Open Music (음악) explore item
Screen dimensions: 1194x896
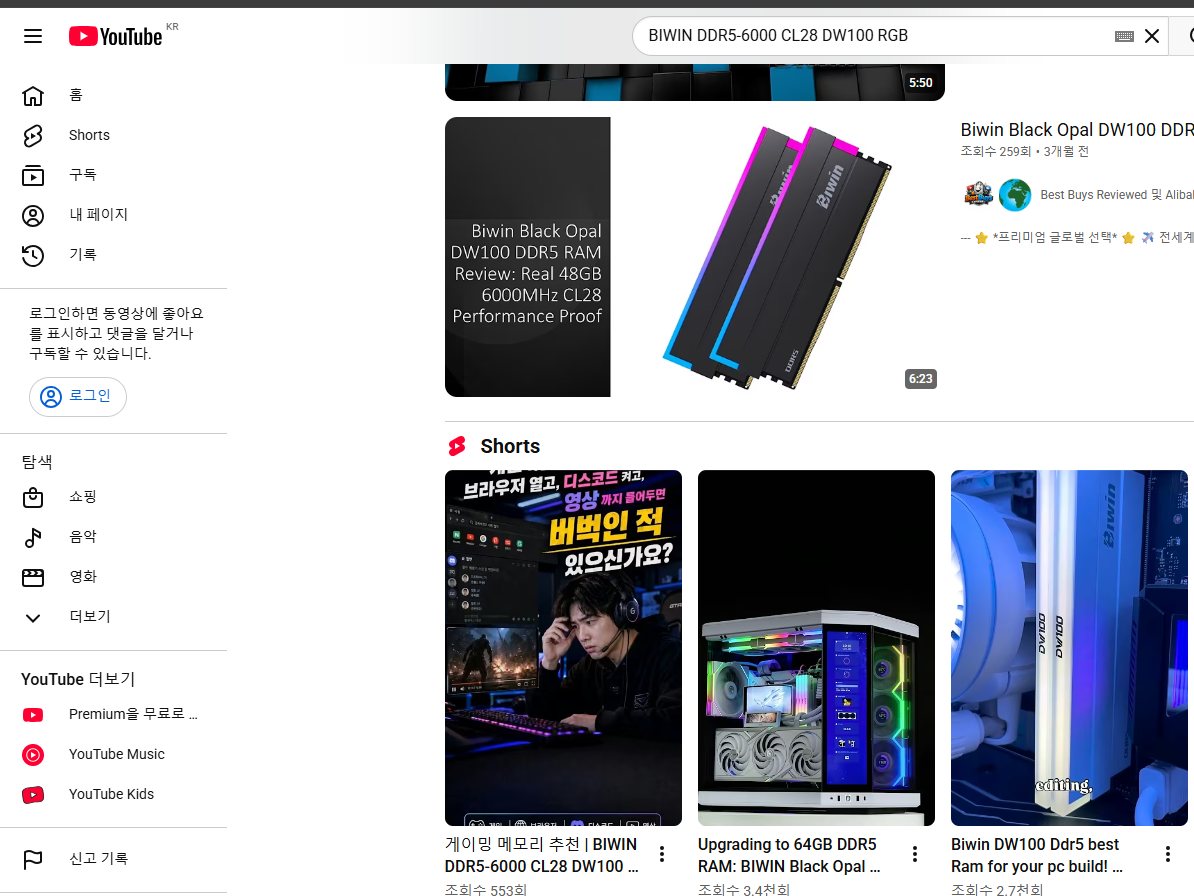click(113, 537)
